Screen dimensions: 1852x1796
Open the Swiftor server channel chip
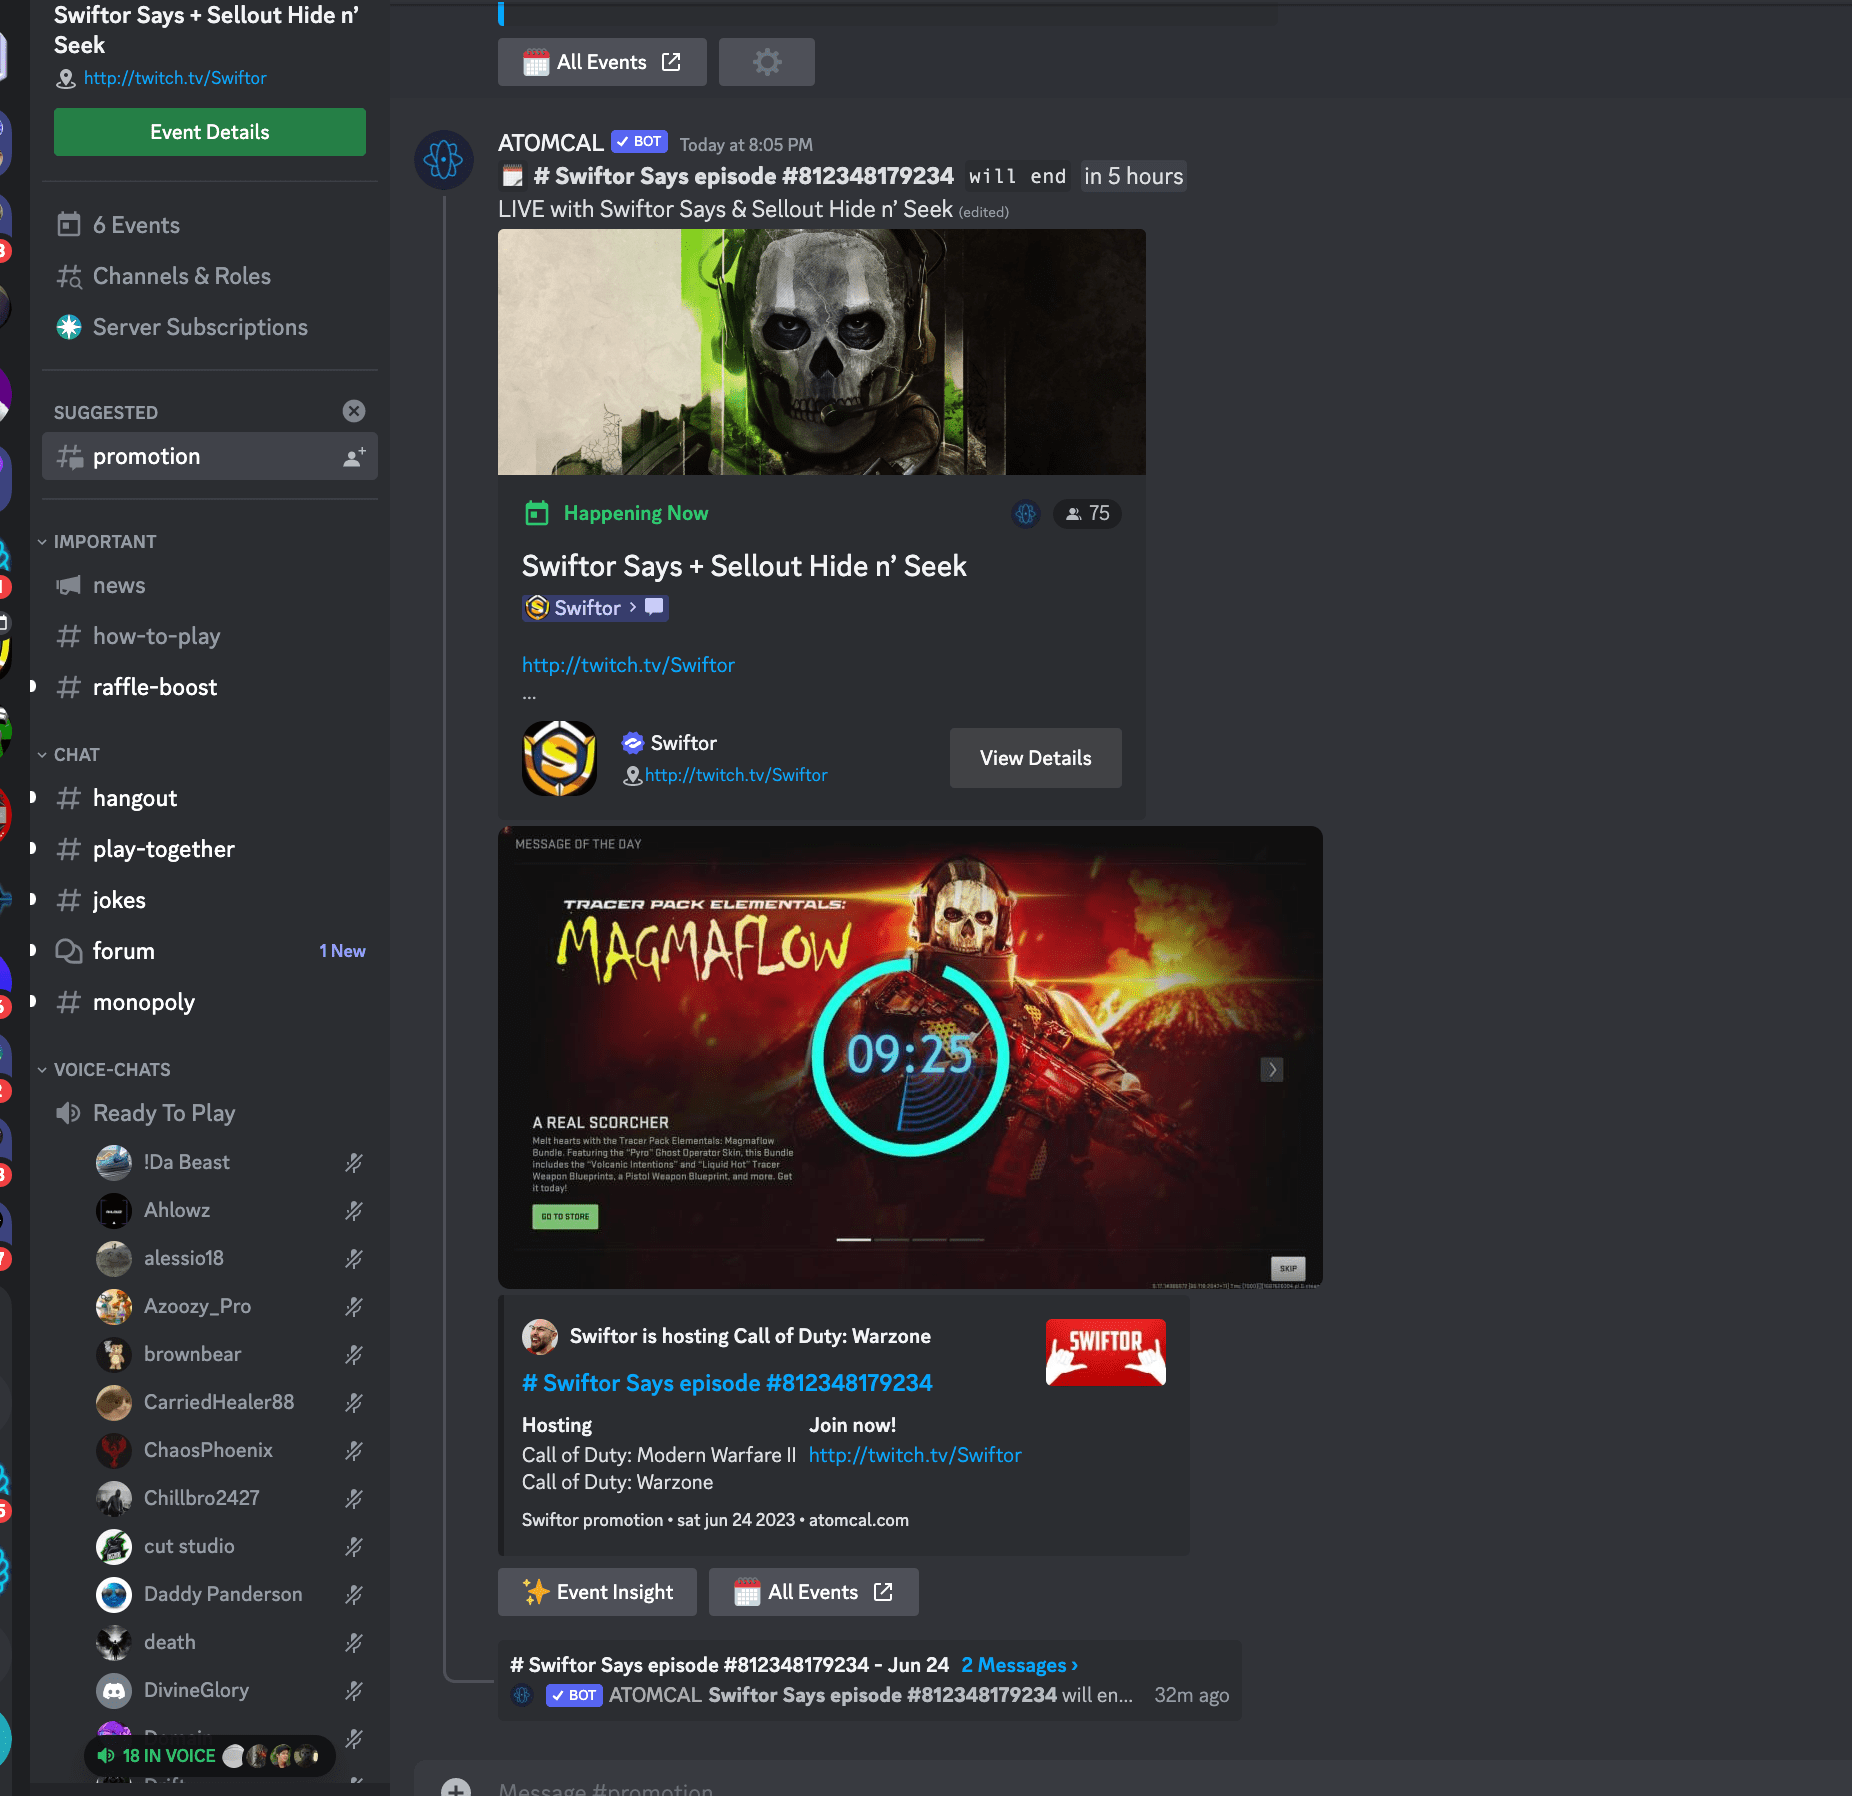tap(595, 607)
